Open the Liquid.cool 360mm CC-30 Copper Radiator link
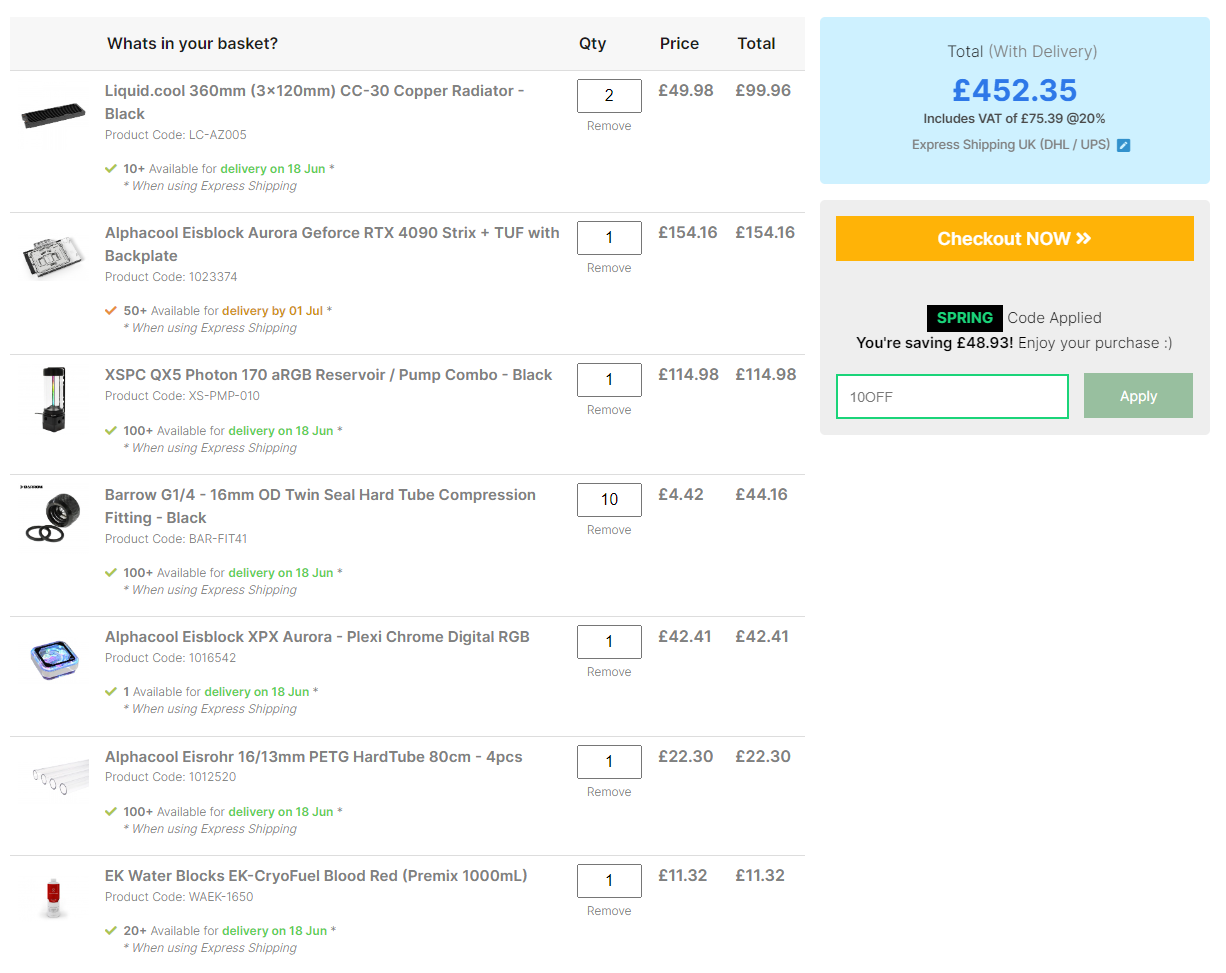This screenshot has height=973, width=1226. (x=315, y=102)
